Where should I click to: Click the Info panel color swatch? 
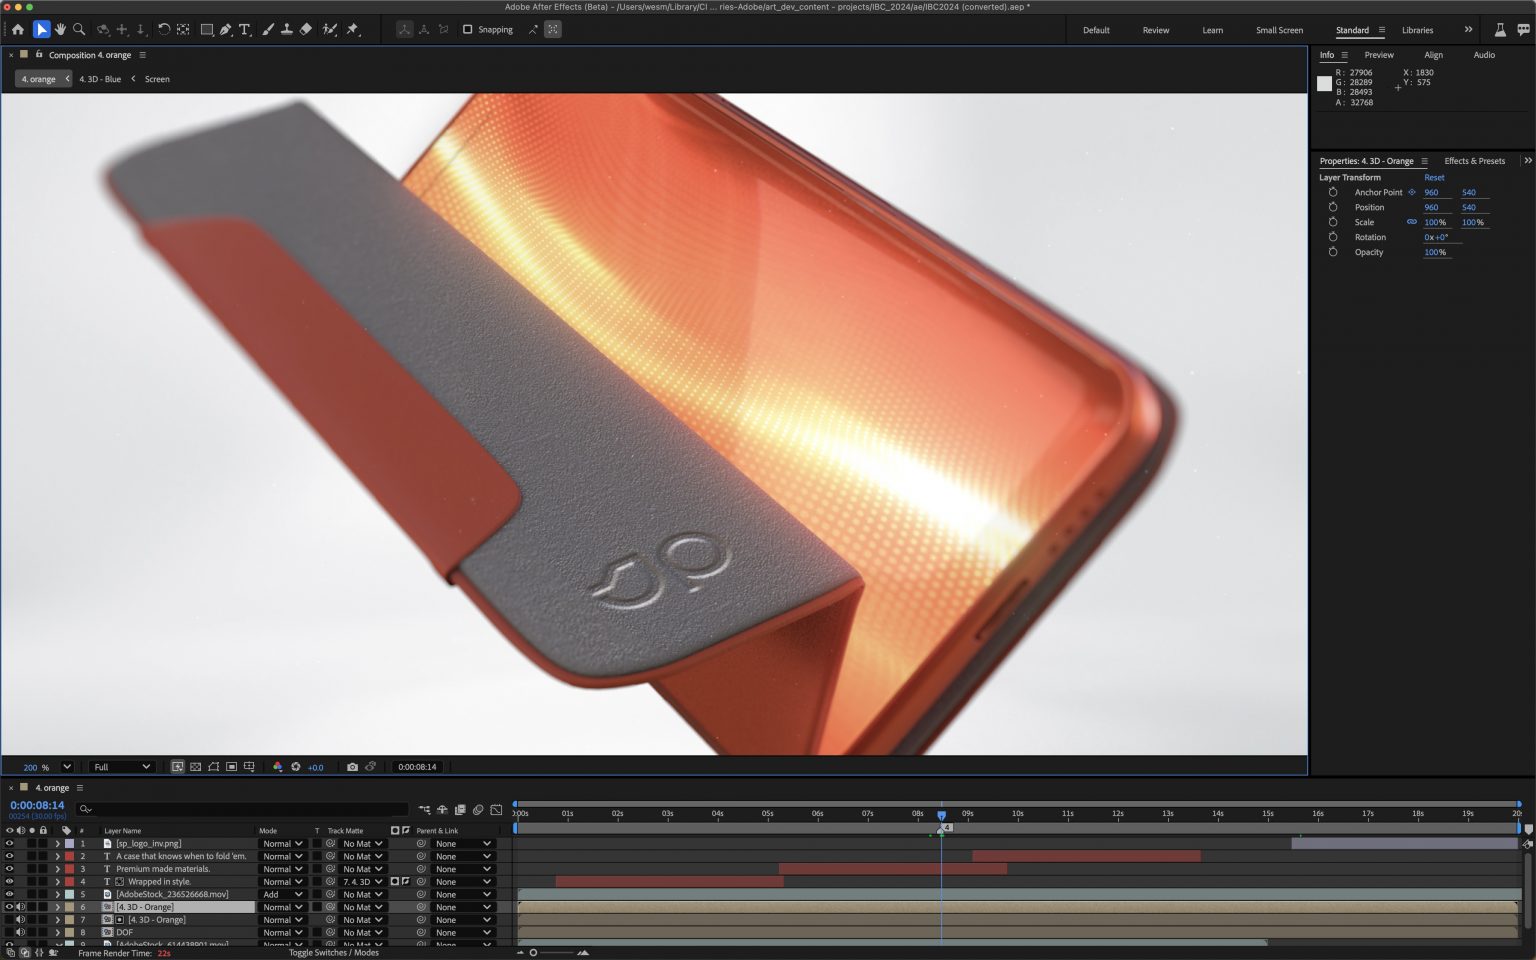pos(1325,84)
